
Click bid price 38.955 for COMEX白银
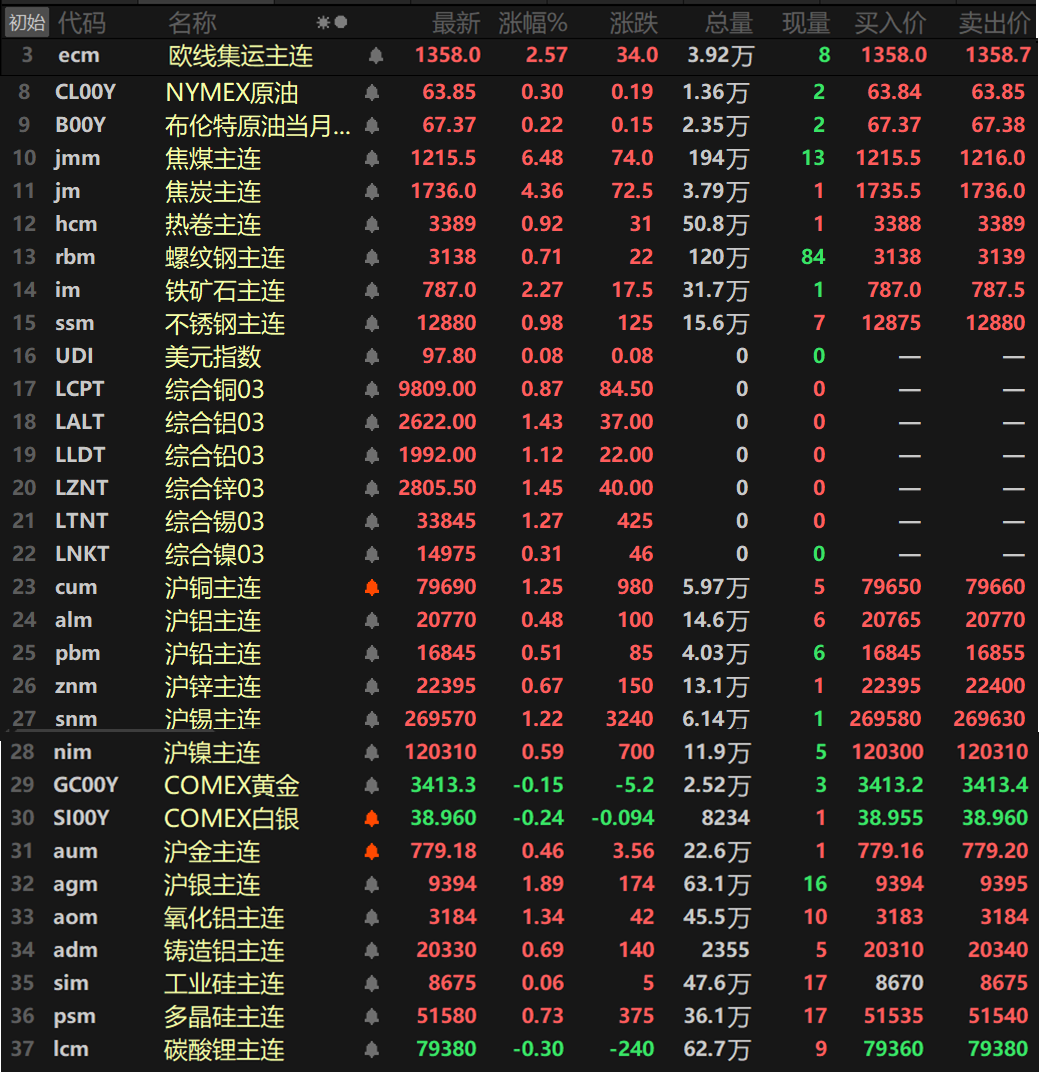click(891, 818)
